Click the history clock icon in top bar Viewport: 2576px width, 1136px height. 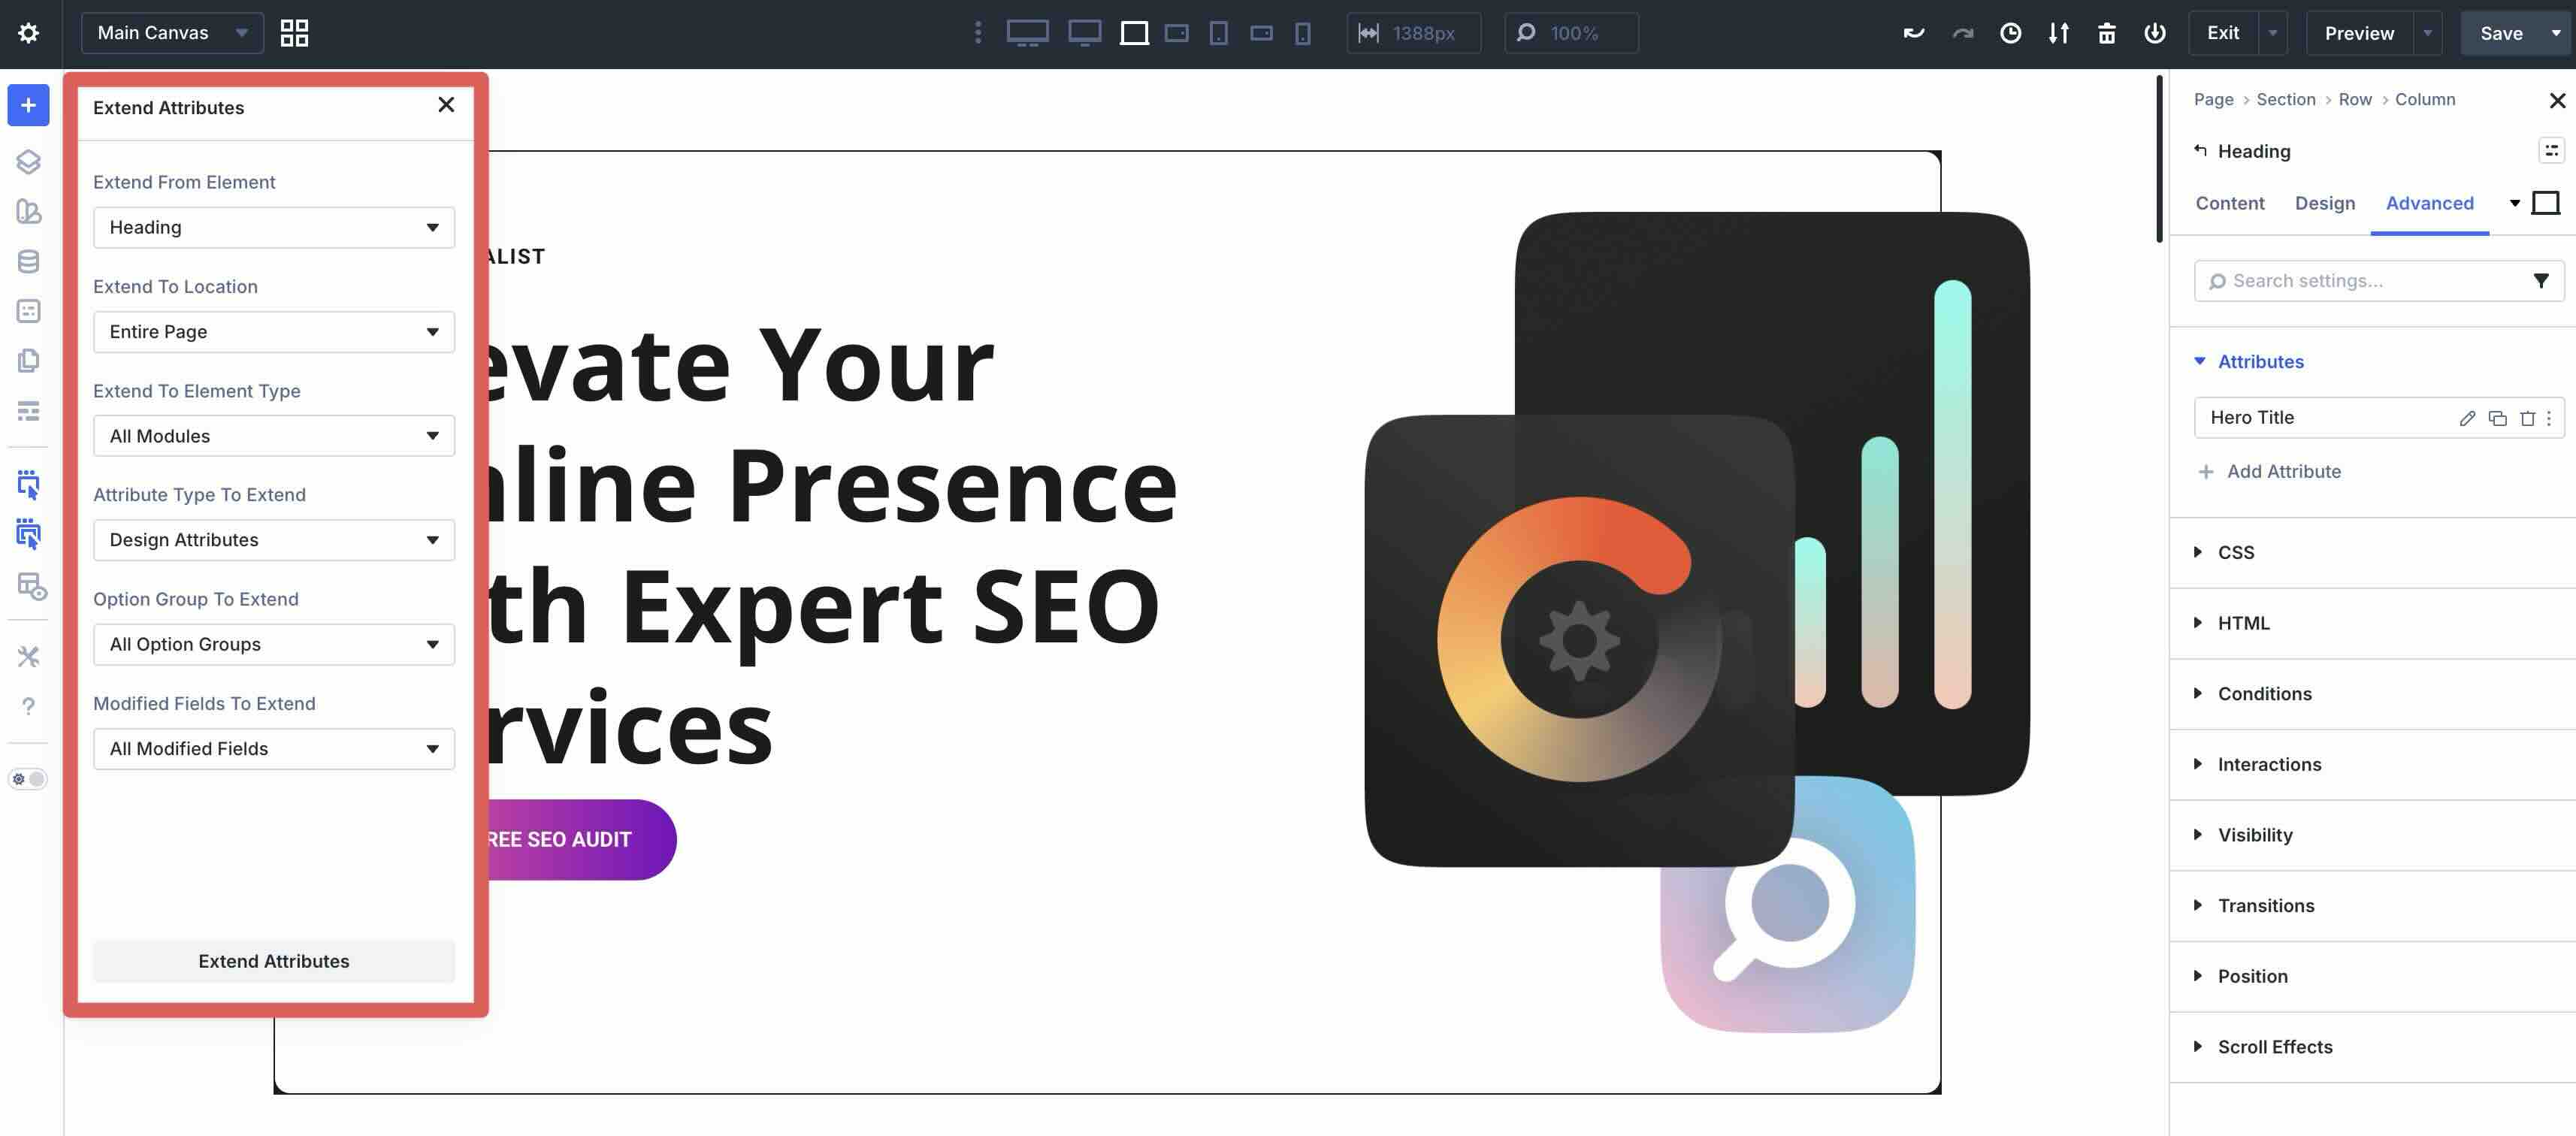(2010, 33)
